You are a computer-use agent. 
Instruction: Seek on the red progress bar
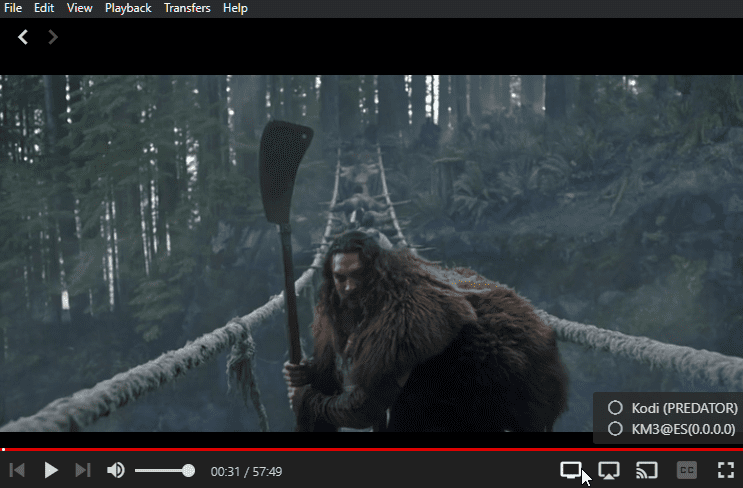pos(372,449)
